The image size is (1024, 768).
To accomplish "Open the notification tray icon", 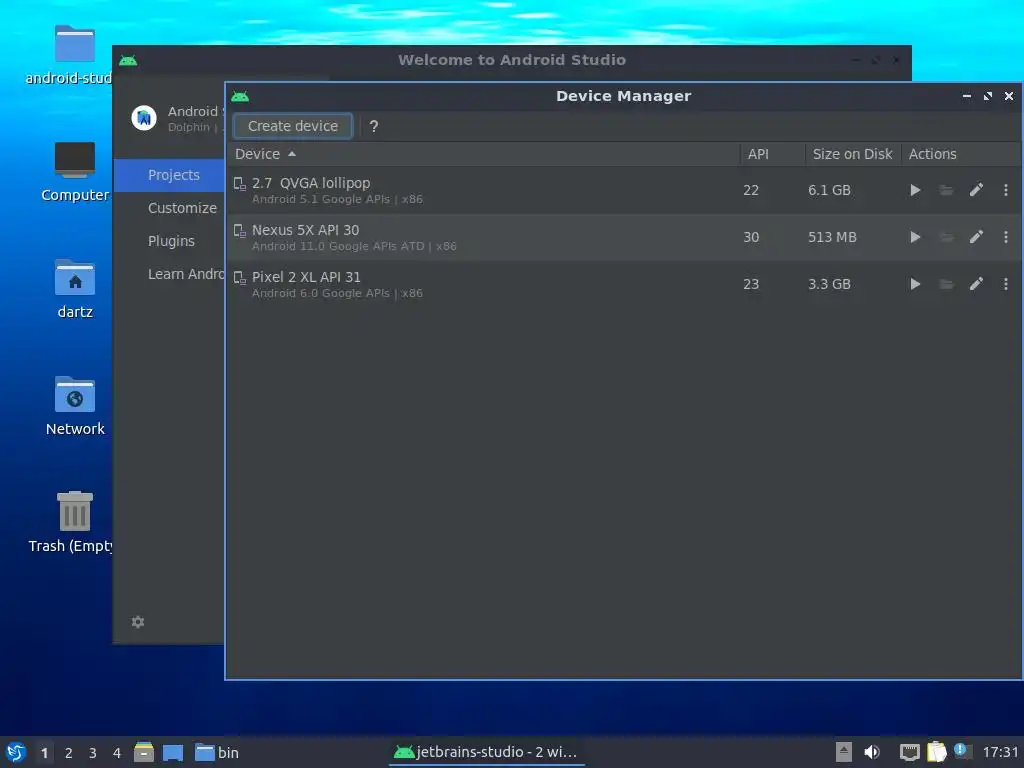I will [x=961, y=751].
